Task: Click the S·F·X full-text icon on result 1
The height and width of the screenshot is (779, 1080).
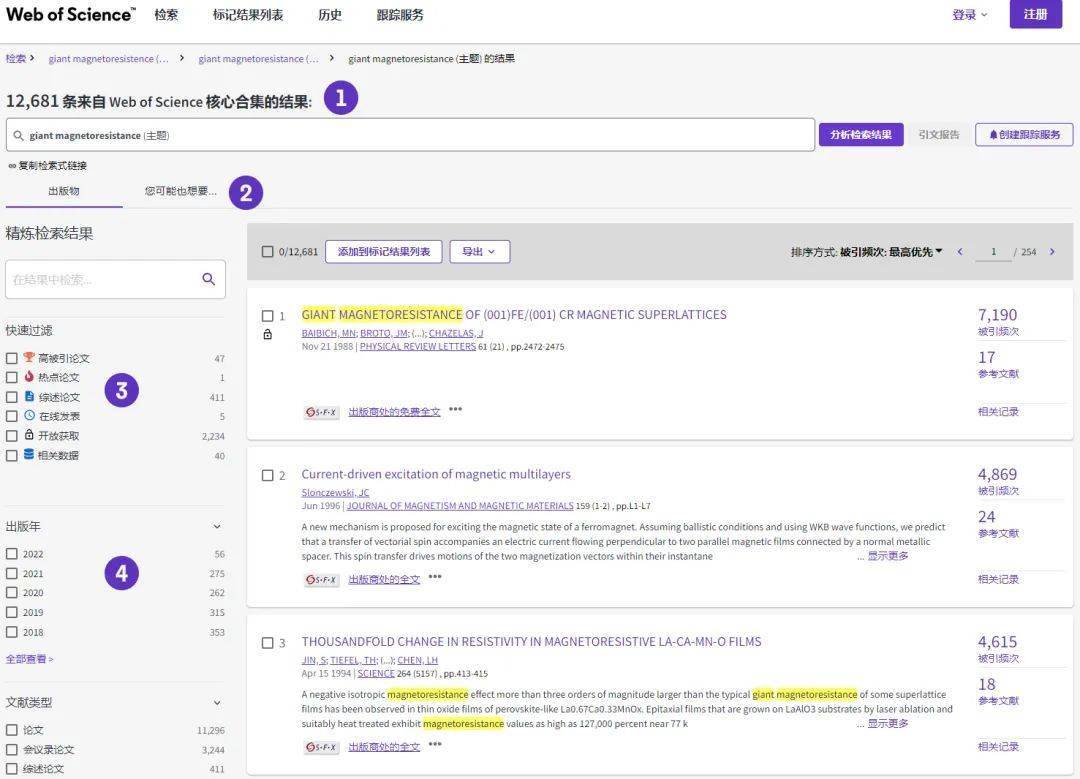Action: point(322,411)
